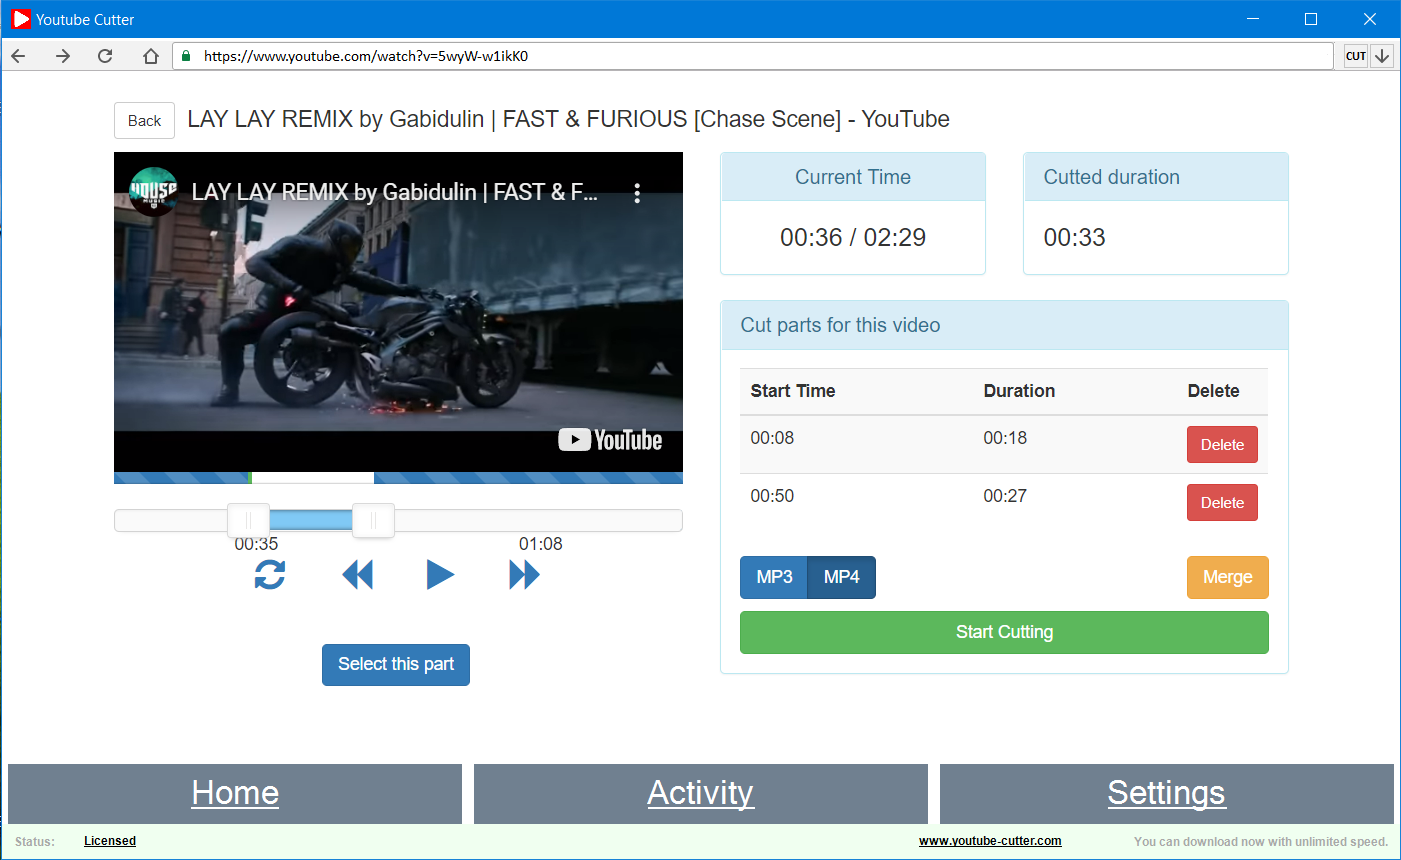Click the download arrow toolbar icon

pyautogui.click(x=1382, y=56)
